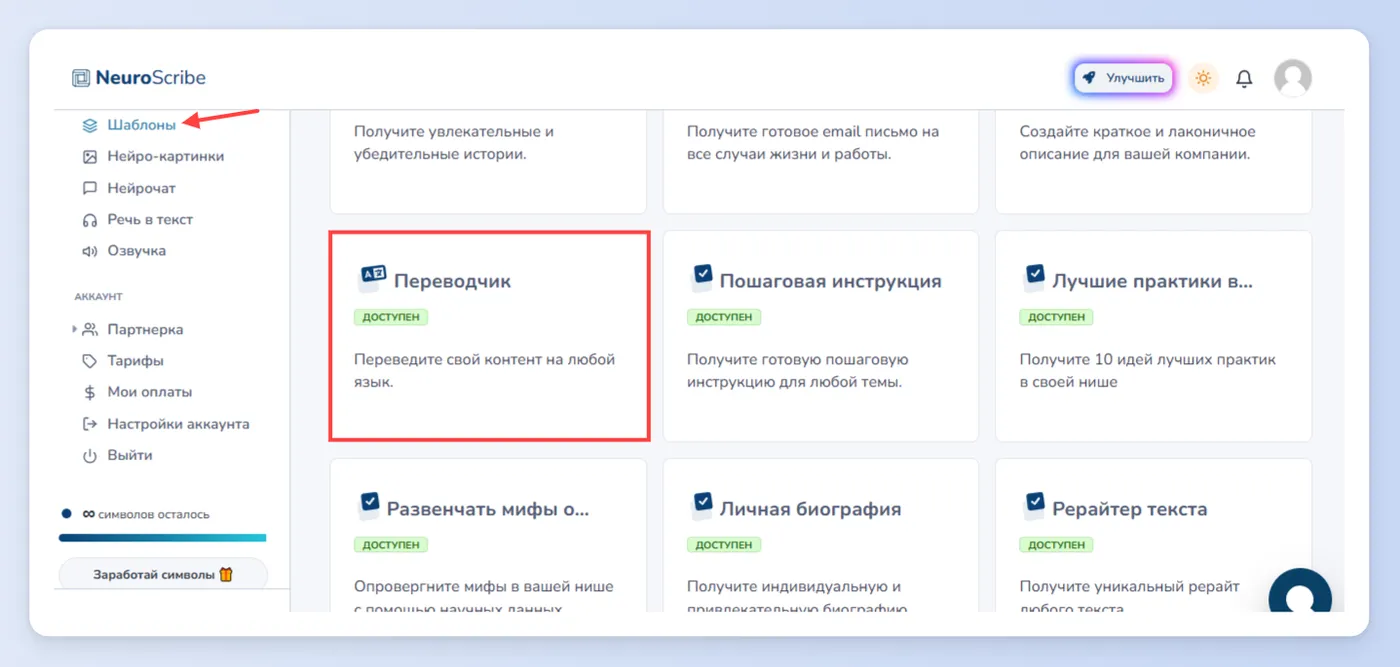
Task: Click the Пошаговая инструкция checkmark icon
Action: [x=702, y=278]
